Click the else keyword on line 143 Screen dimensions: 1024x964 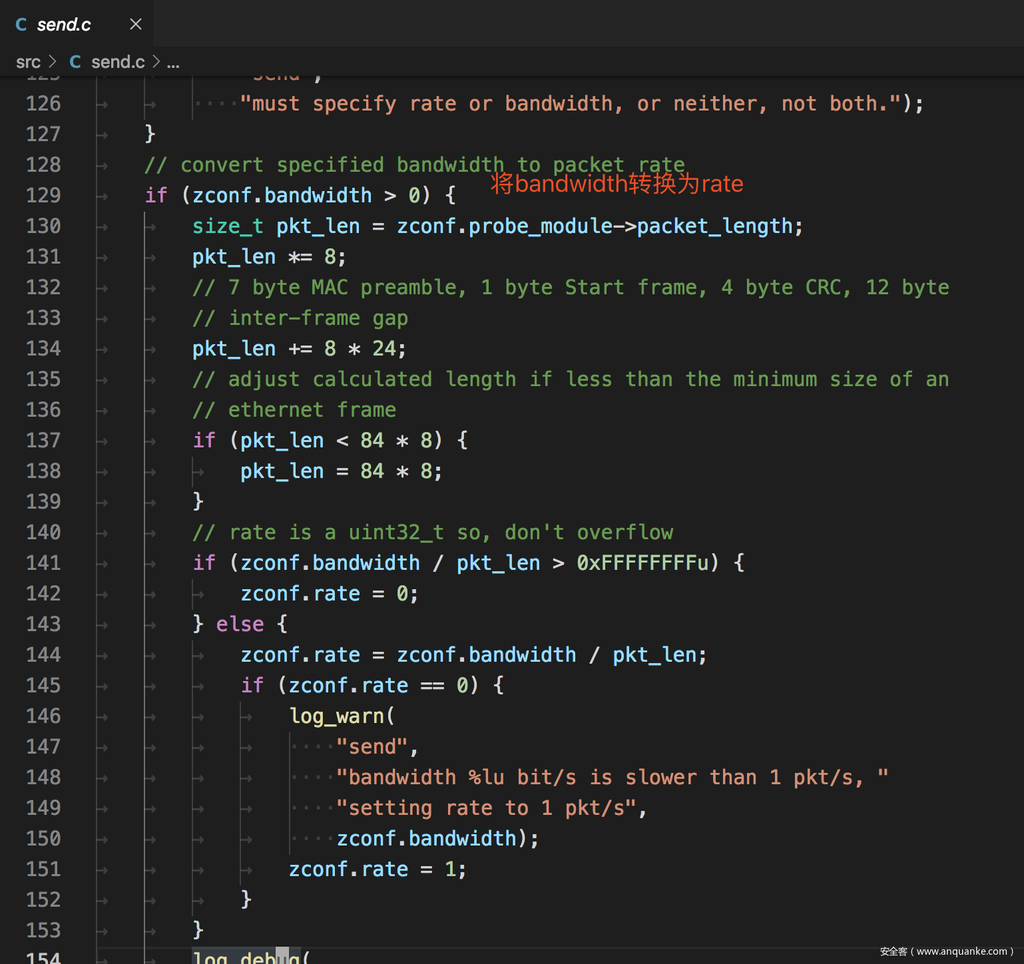[x=240, y=624]
